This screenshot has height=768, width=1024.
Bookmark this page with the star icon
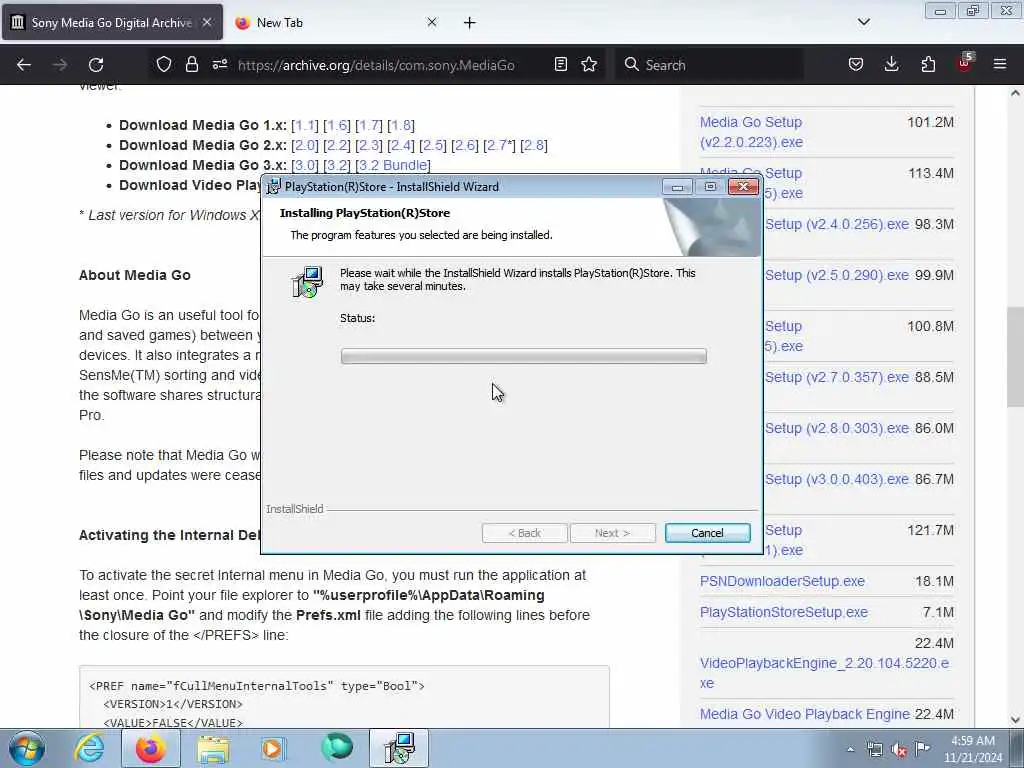click(589, 64)
